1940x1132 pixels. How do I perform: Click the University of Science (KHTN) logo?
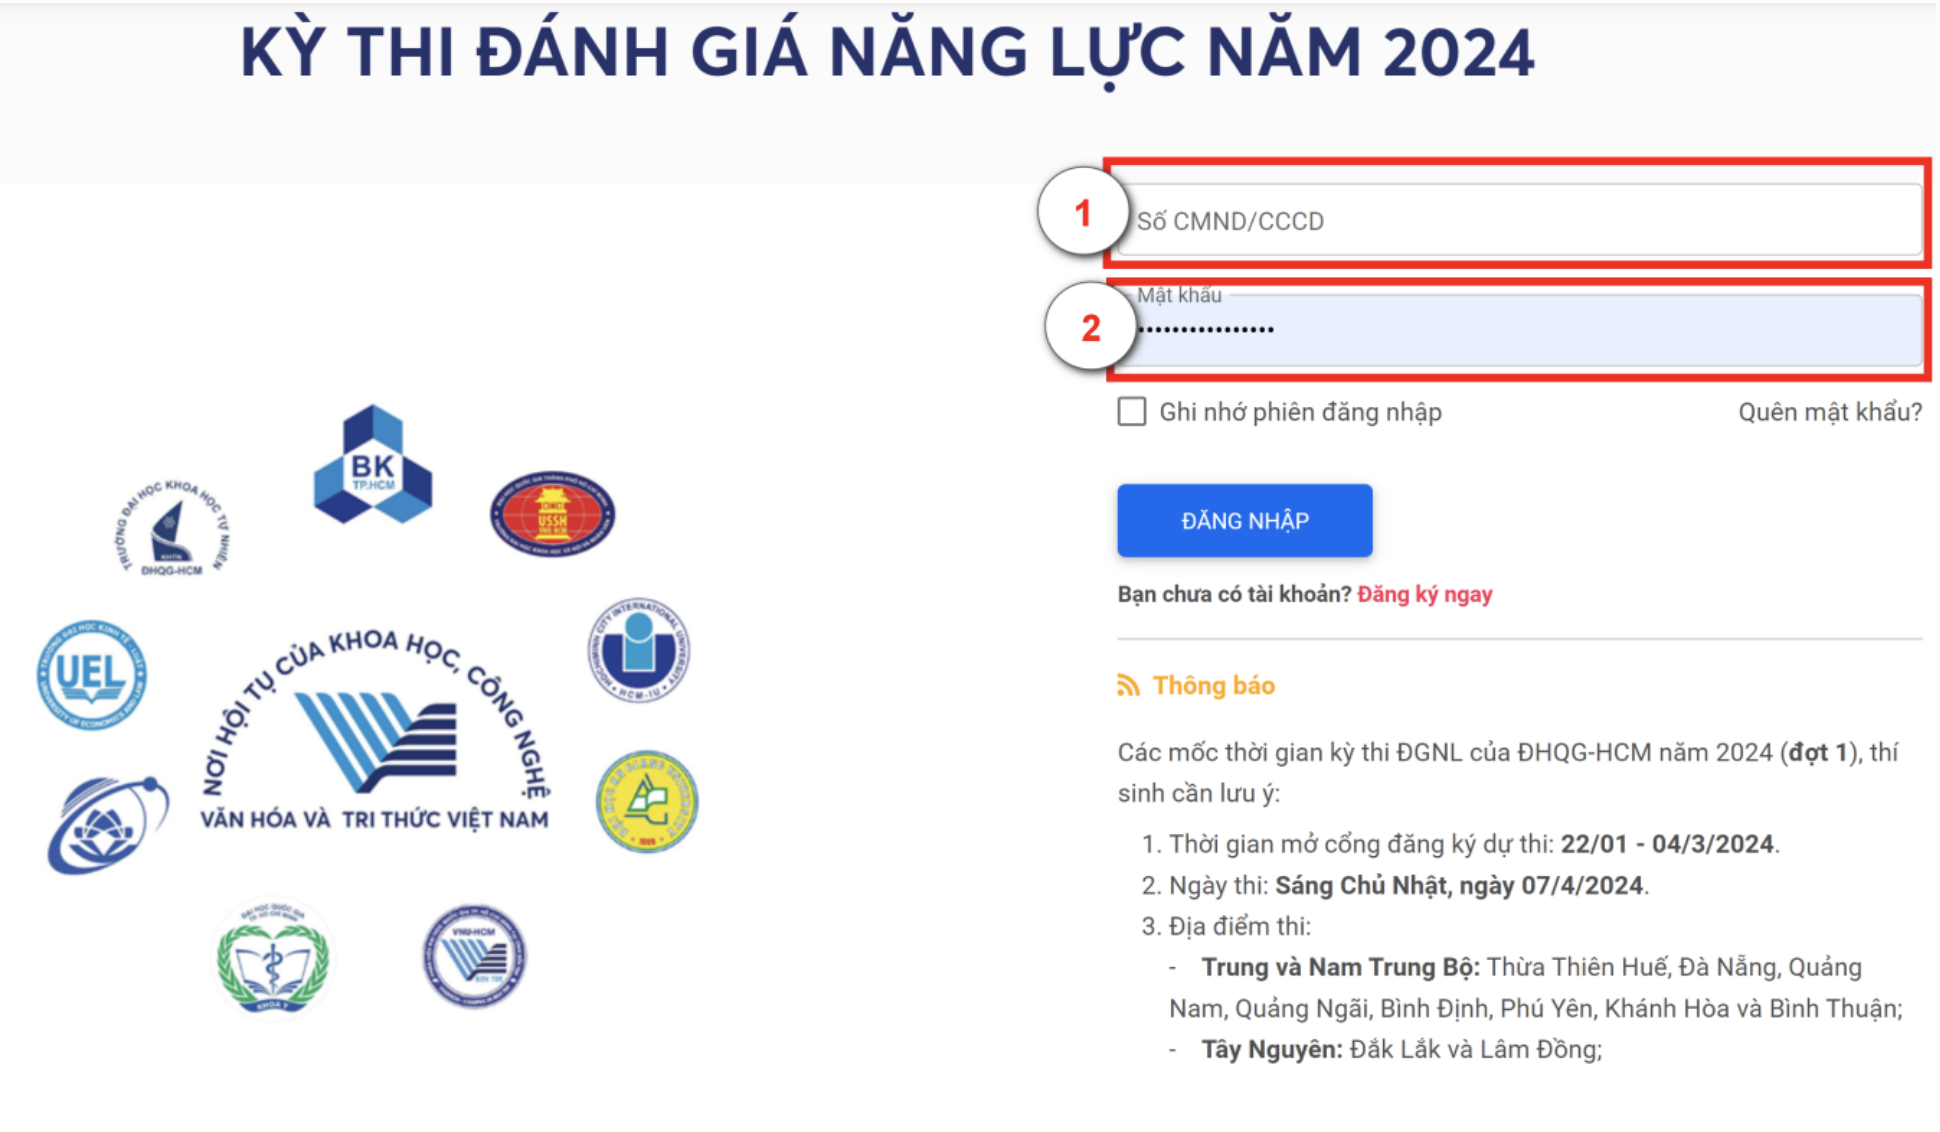pos(173,529)
